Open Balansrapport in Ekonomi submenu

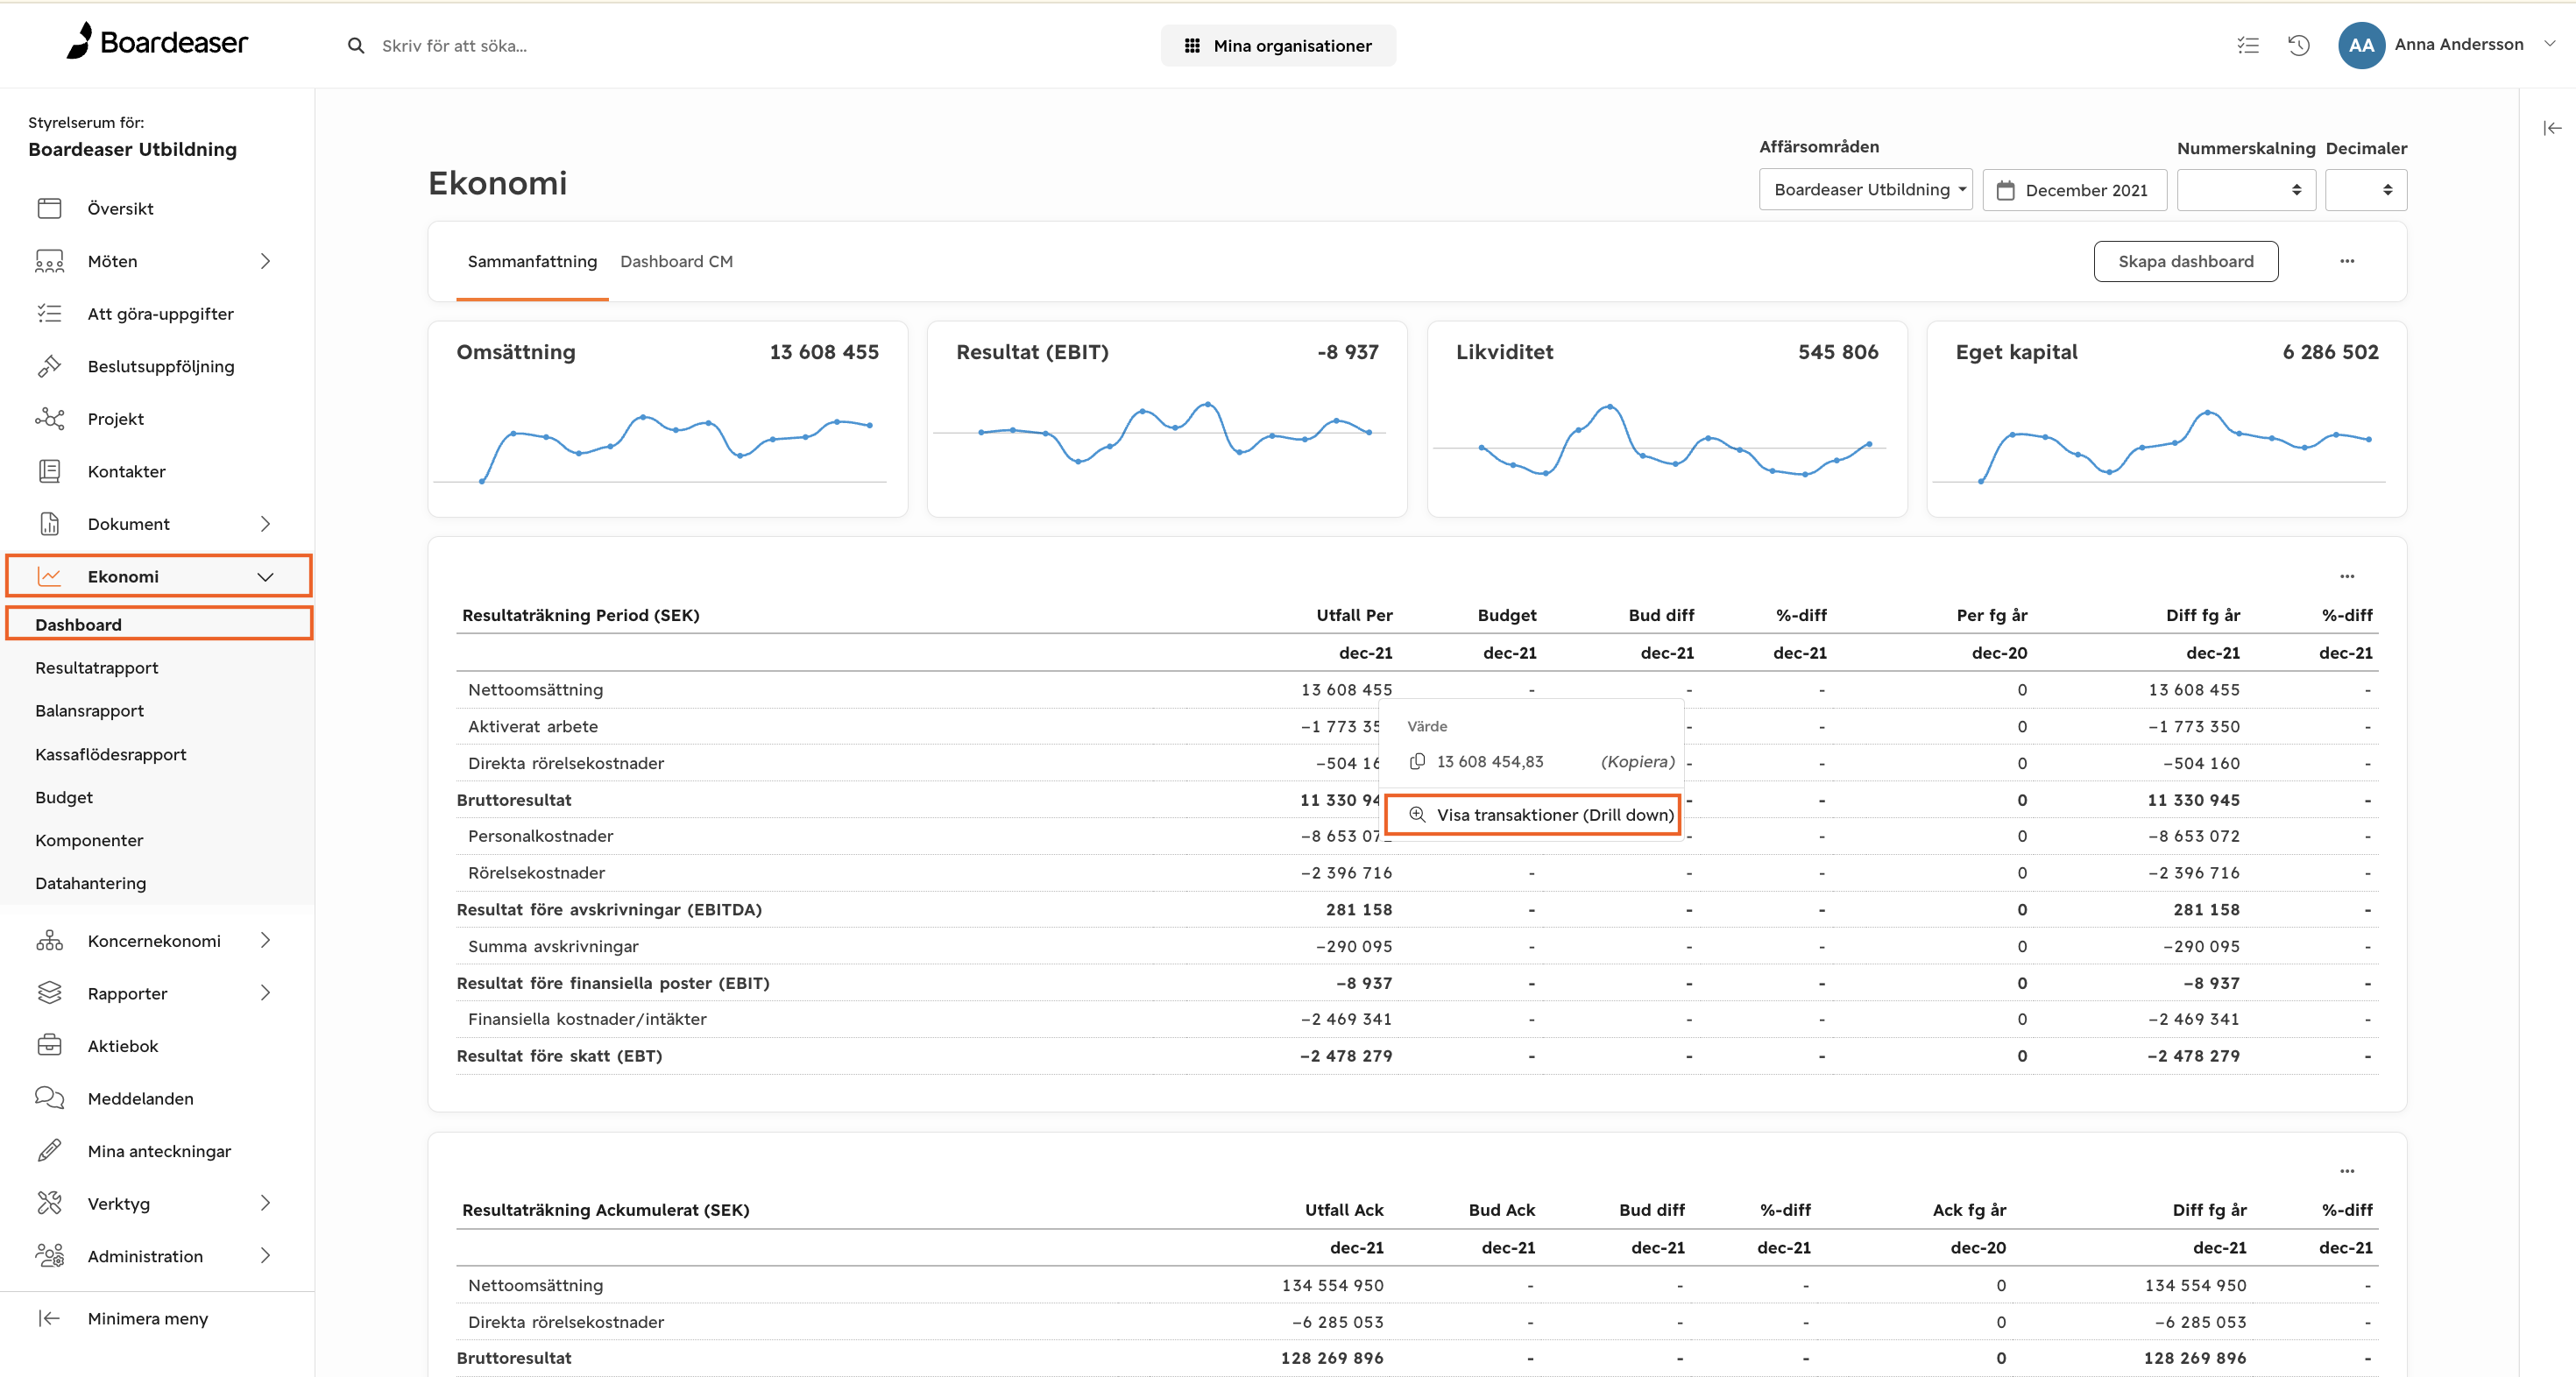[x=90, y=711]
